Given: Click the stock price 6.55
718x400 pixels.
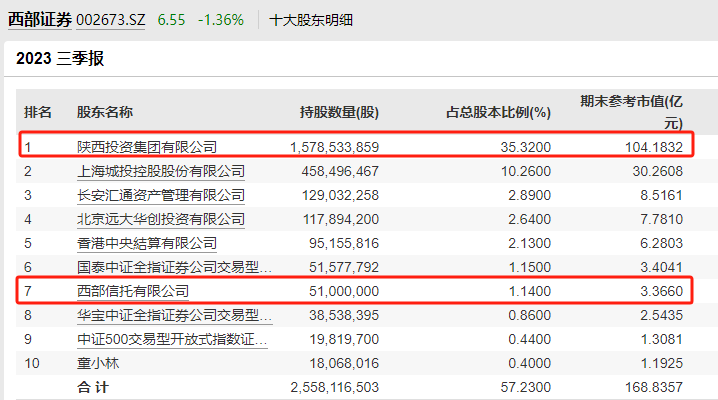Looking at the screenshot, I should click(171, 20).
